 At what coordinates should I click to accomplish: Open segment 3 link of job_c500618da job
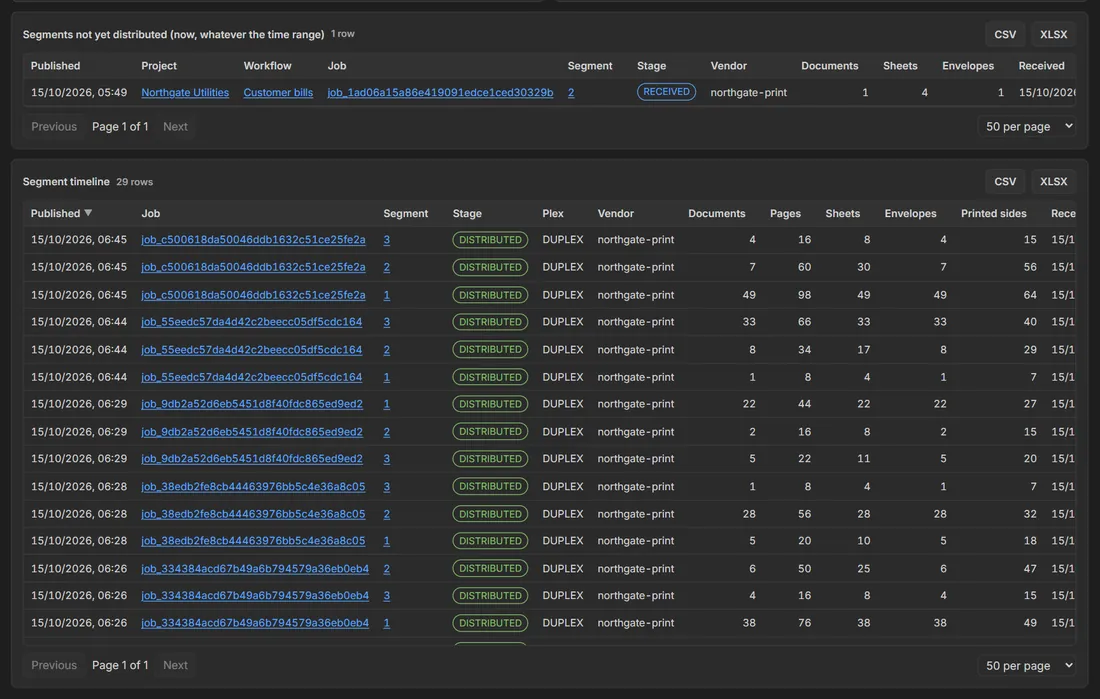click(x=387, y=240)
